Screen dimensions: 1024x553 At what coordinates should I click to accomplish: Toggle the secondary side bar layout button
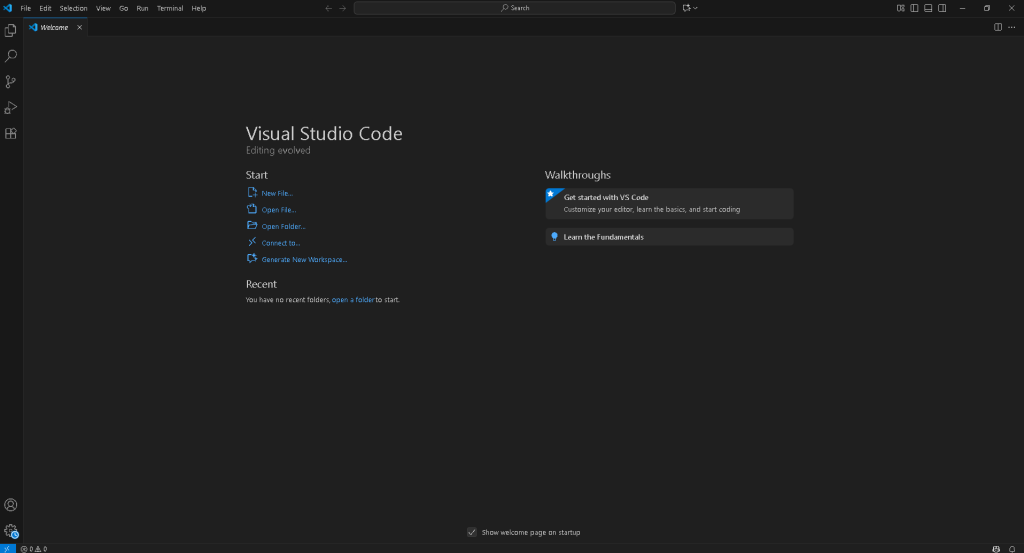tap(942, 8)
